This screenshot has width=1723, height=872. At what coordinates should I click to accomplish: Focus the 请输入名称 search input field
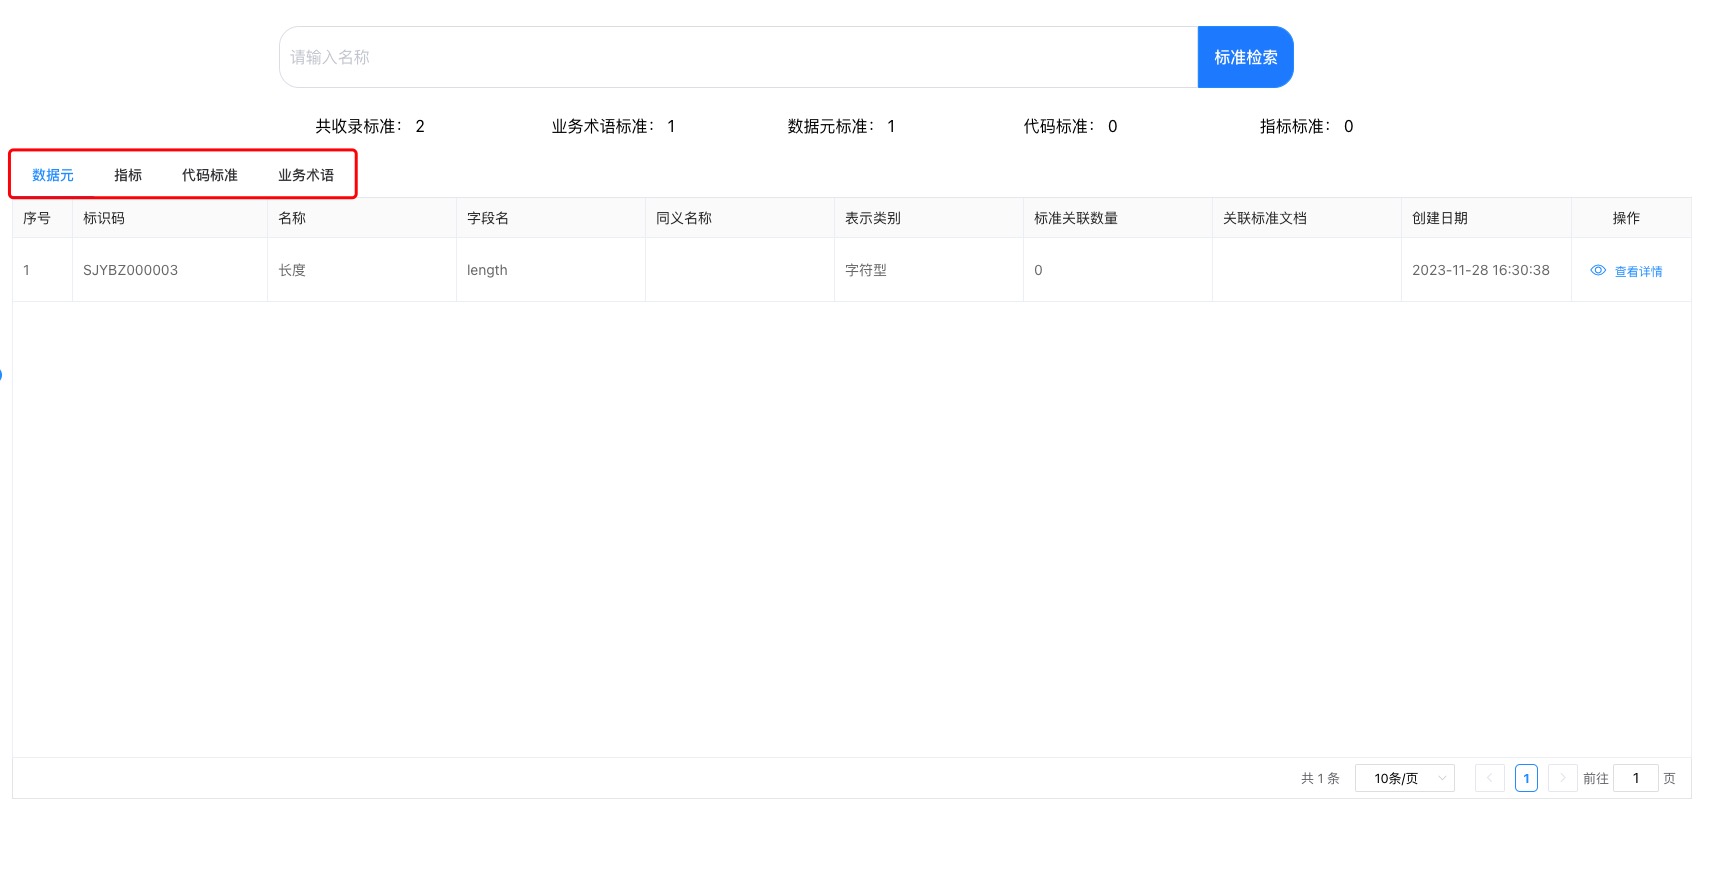pyautogui.click(x=738, y=57)
